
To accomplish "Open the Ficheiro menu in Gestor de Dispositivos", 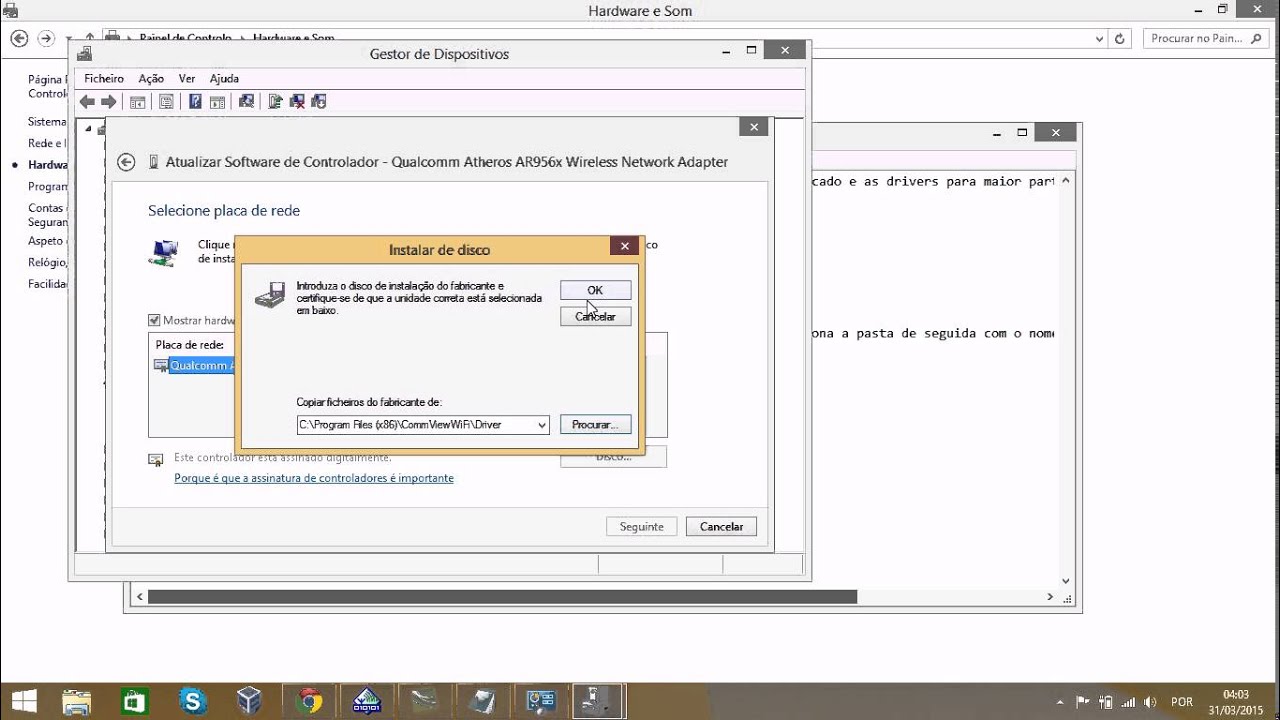I will (x=104, y=78).
